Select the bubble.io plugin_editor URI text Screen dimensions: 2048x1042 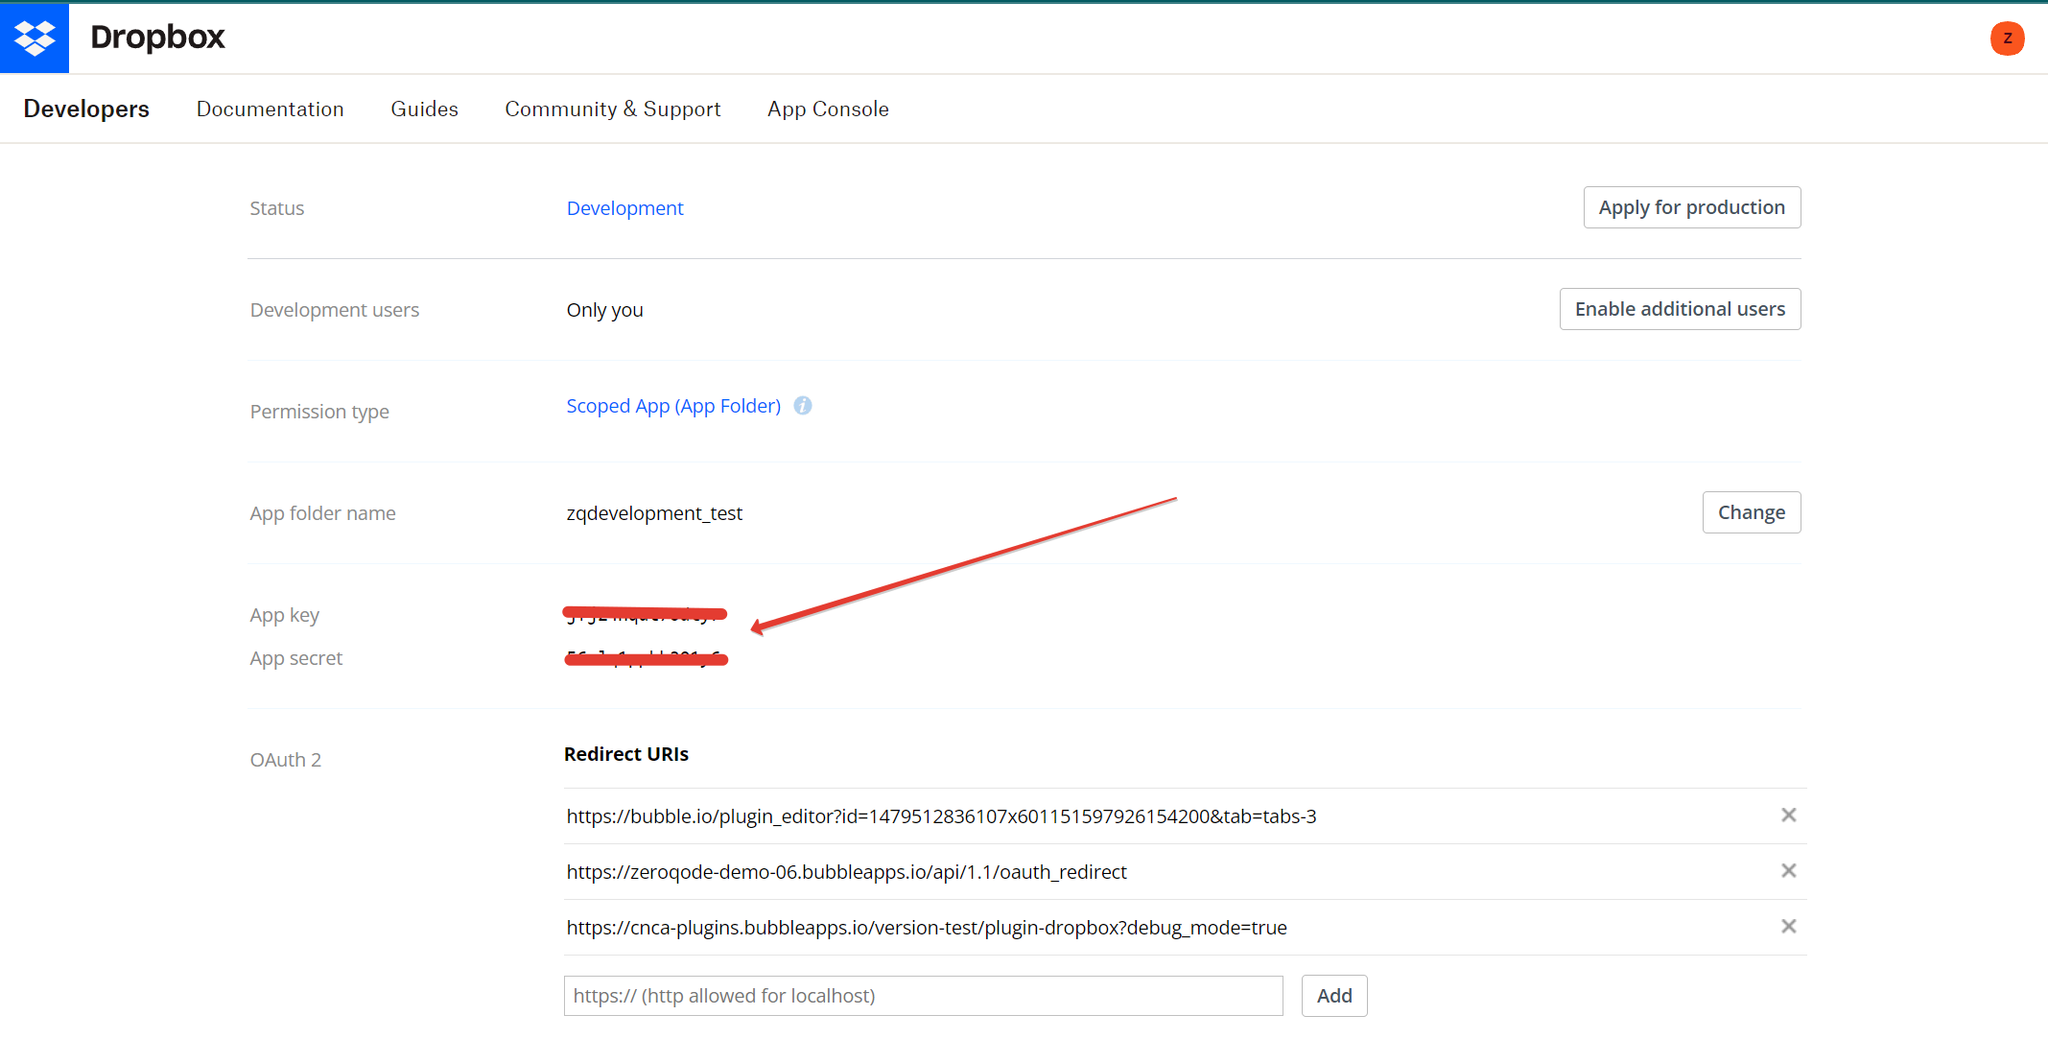[941, 816]
